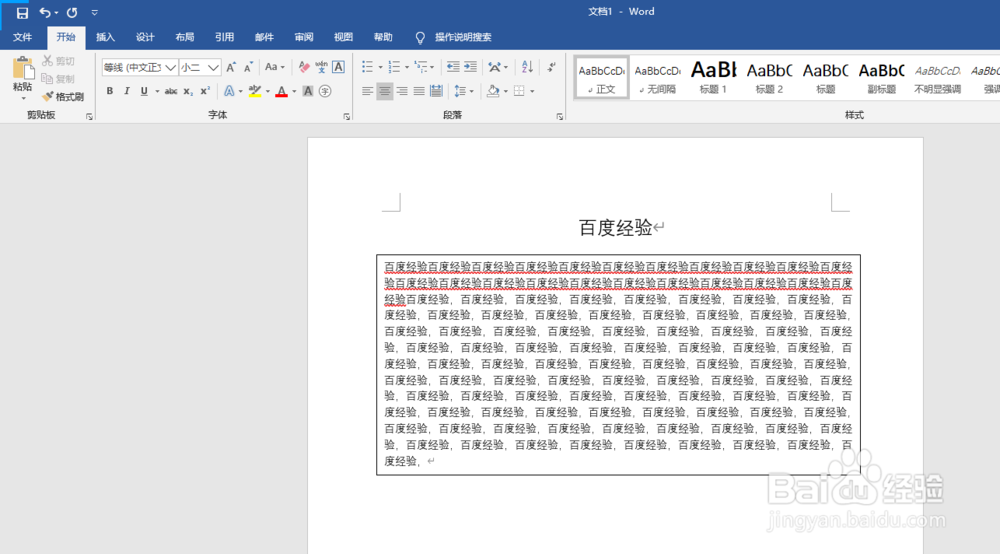Open the borders dropdown
This screenshot has height=554, width=1000.
532,91
